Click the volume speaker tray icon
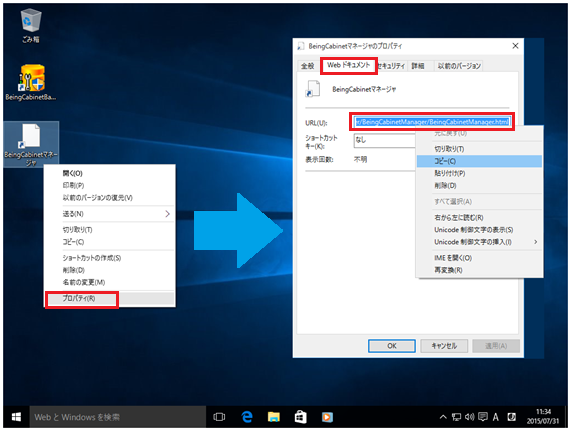Screen dimensions: 571x431 (470, 417)
